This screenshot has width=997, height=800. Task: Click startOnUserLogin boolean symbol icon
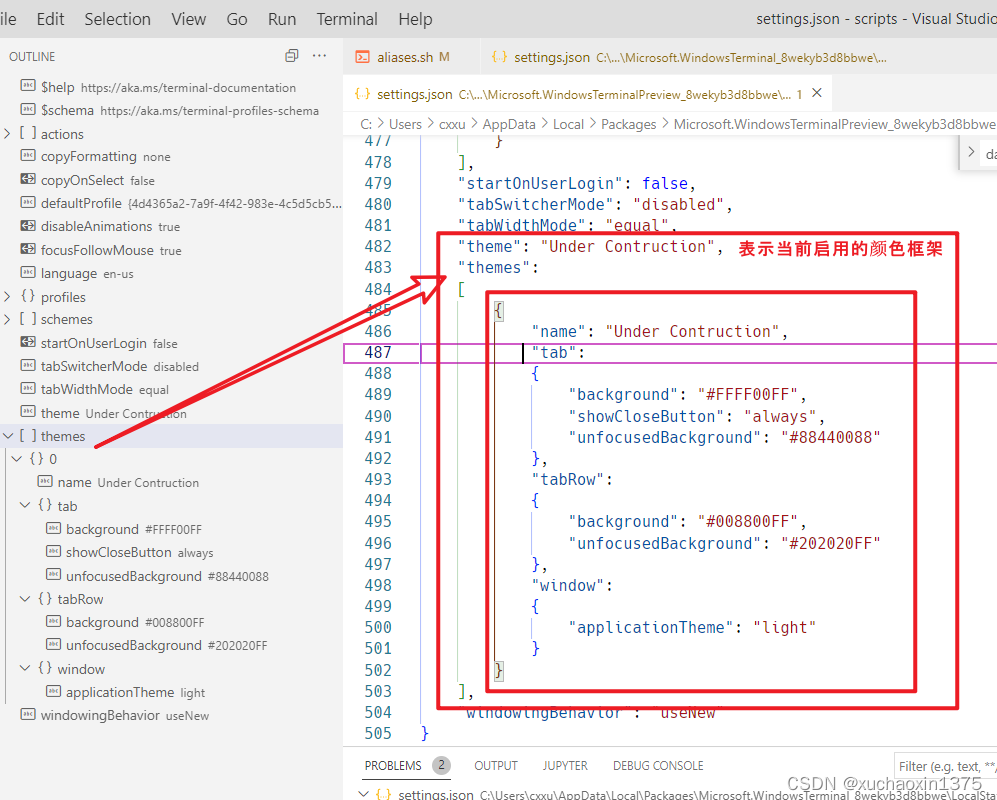28,342
